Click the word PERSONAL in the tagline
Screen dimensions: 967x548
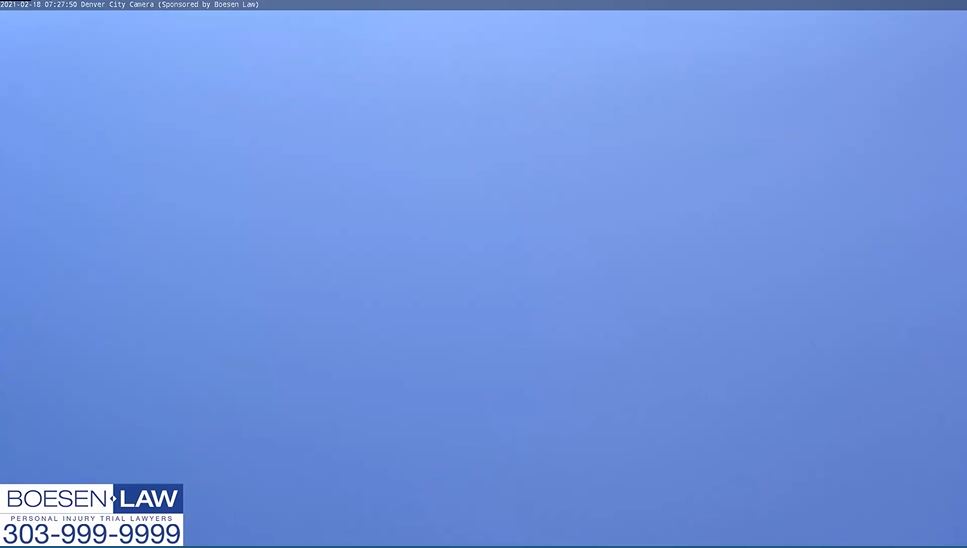32,518
